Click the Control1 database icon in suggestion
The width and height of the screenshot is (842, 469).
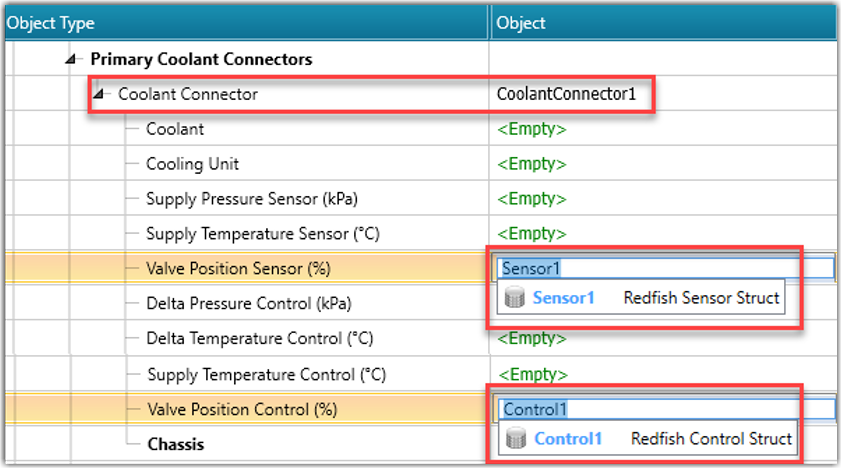tap(518, 439)
